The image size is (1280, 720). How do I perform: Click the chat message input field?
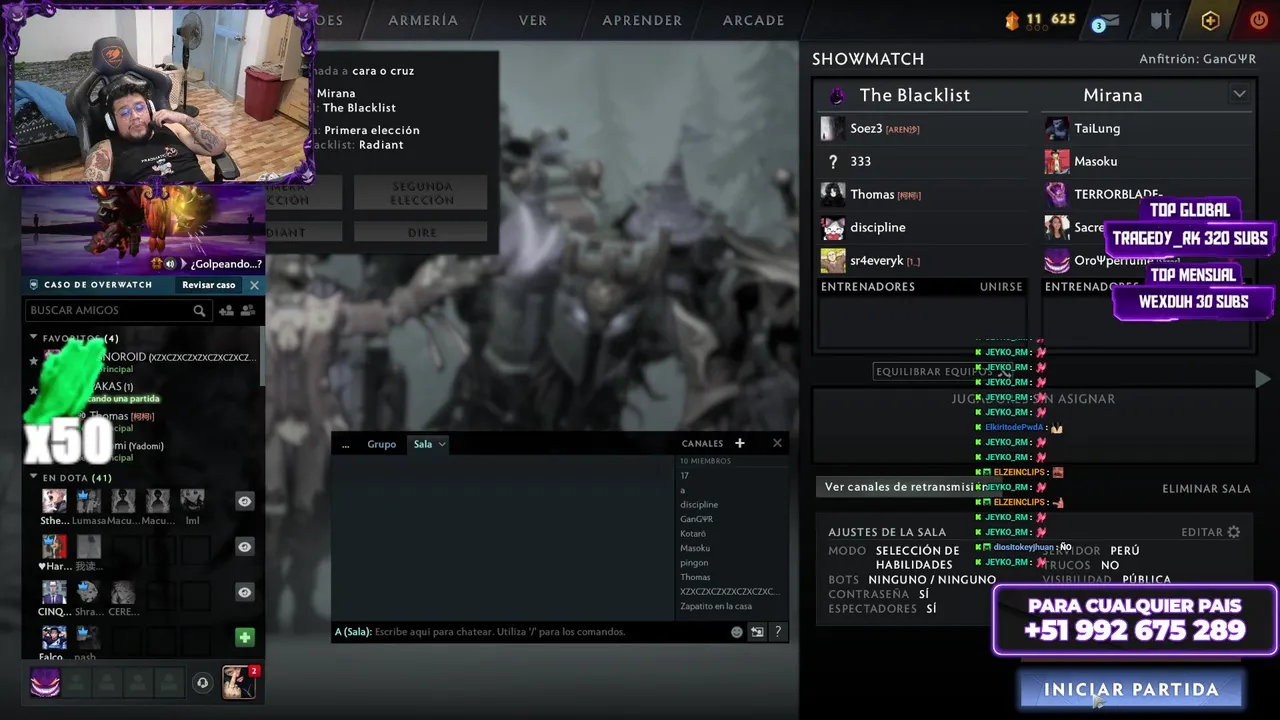click(x=530, y=632)
